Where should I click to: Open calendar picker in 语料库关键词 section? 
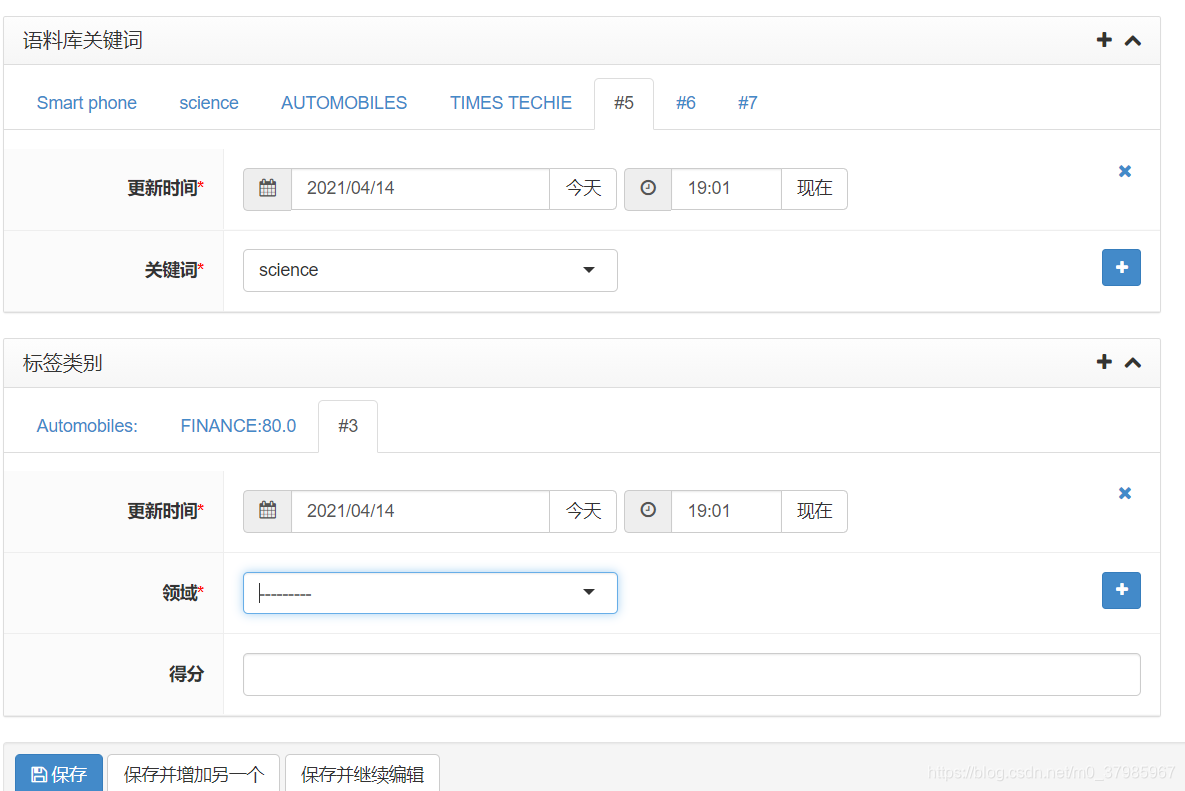pos(268,189)
